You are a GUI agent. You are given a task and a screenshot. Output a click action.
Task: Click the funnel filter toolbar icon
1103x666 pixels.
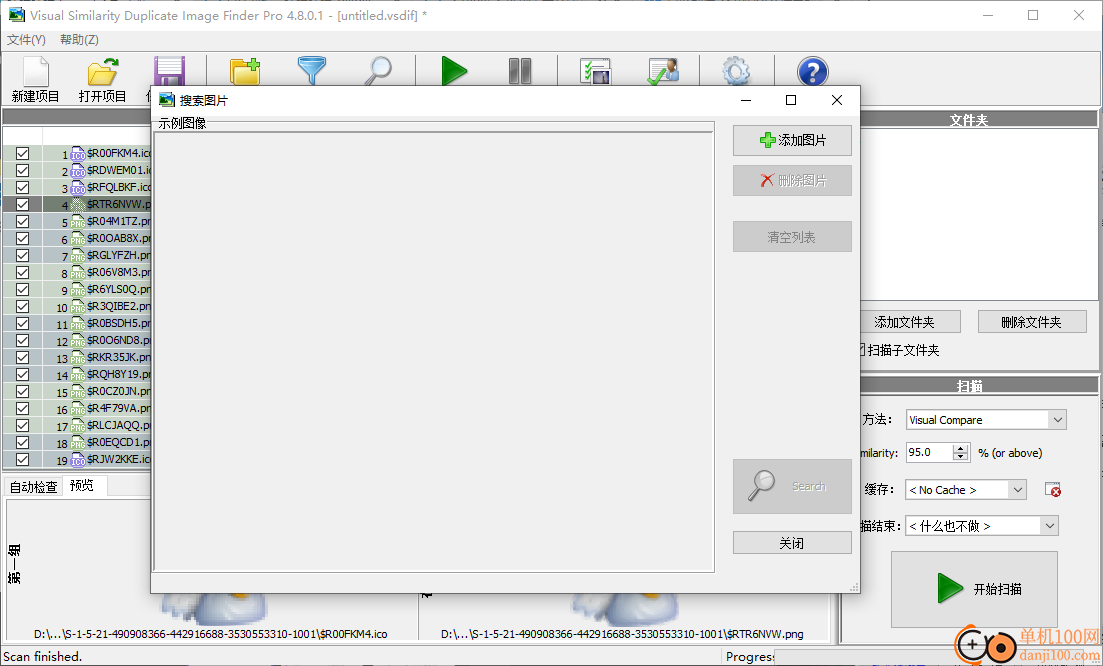[x=312, y=71]
